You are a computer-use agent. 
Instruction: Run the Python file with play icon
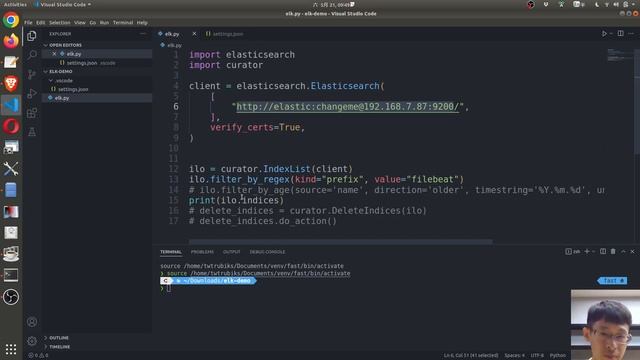[x=604, y=33]
